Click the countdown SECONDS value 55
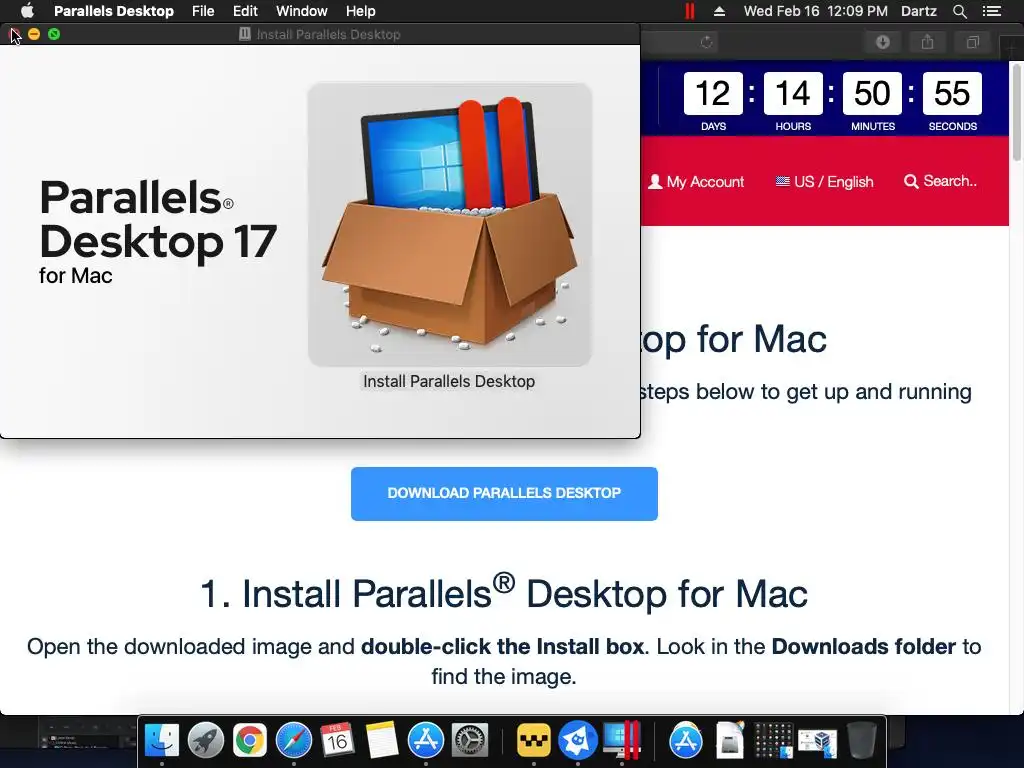Viewport: 1024px width, 768px height. [952, 93]
